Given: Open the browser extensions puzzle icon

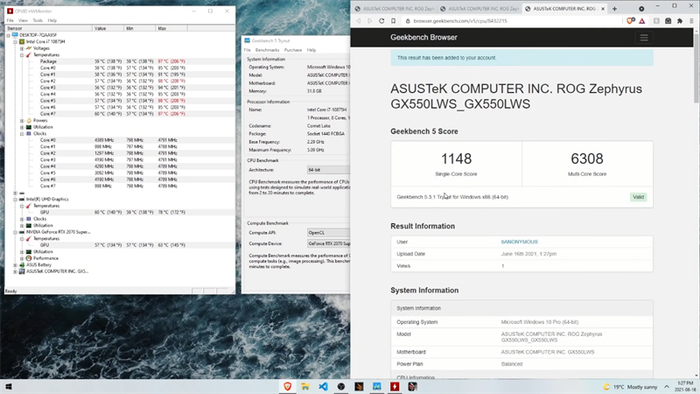Looking at the screenshot, I should point(679,21).
